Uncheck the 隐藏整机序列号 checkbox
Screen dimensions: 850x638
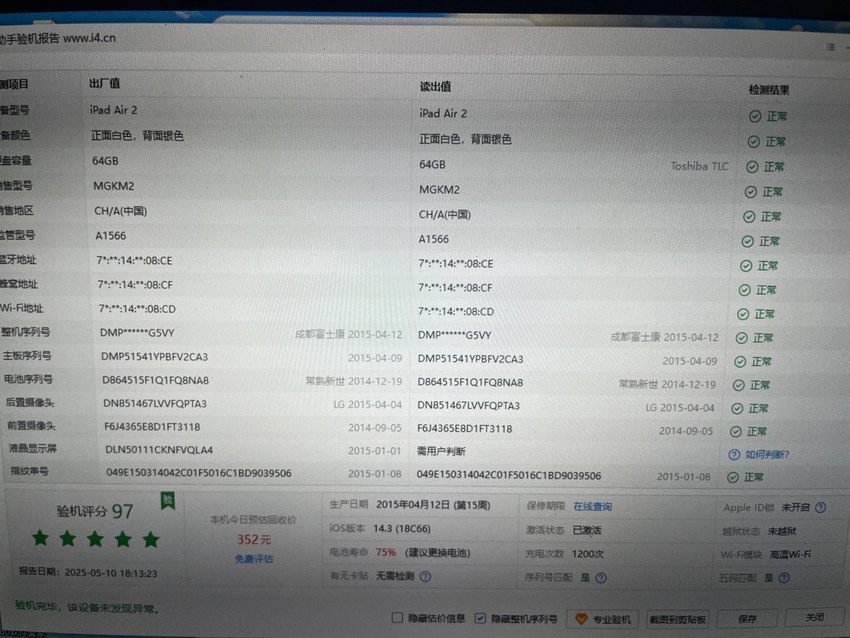(480, 618)
